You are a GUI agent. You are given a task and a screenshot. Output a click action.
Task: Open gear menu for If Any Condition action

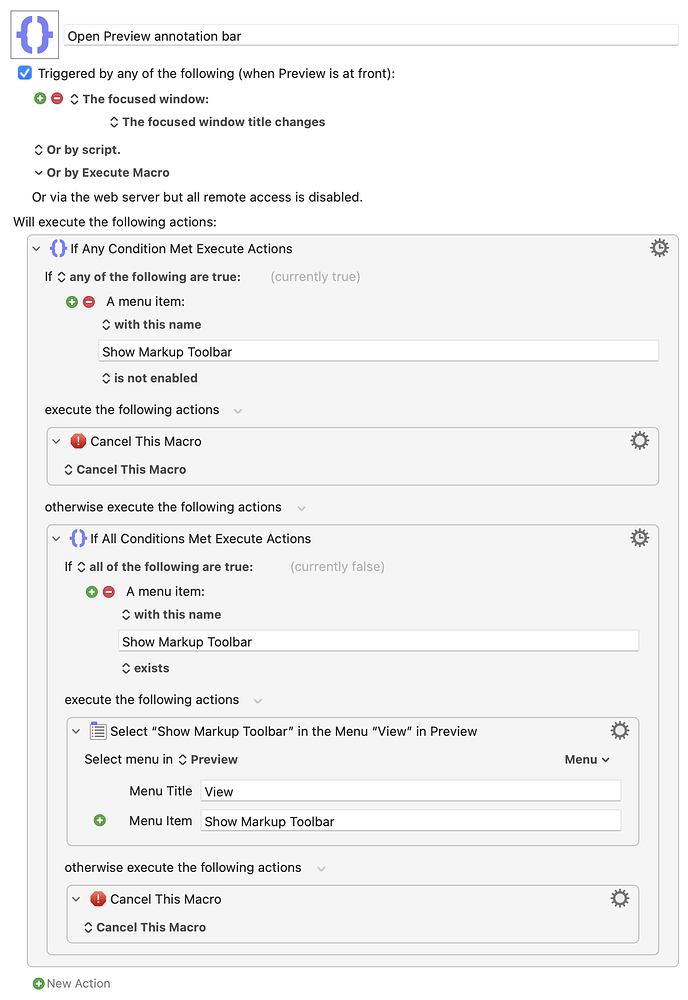pyautogui.click(x=659, y=248)
